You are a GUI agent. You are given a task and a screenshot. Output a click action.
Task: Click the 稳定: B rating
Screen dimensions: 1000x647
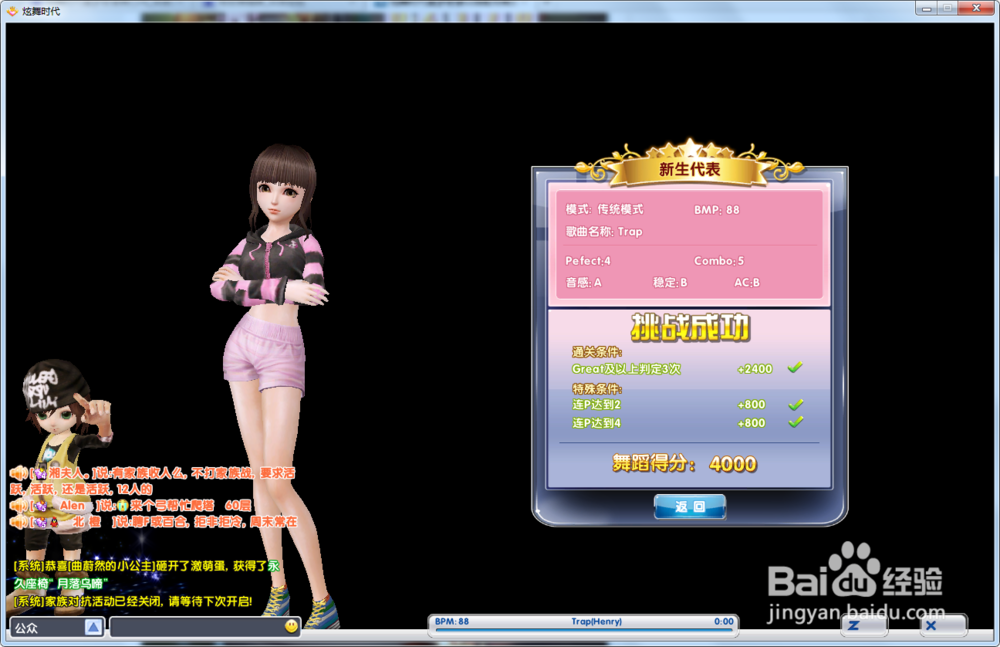click(670, 283)
